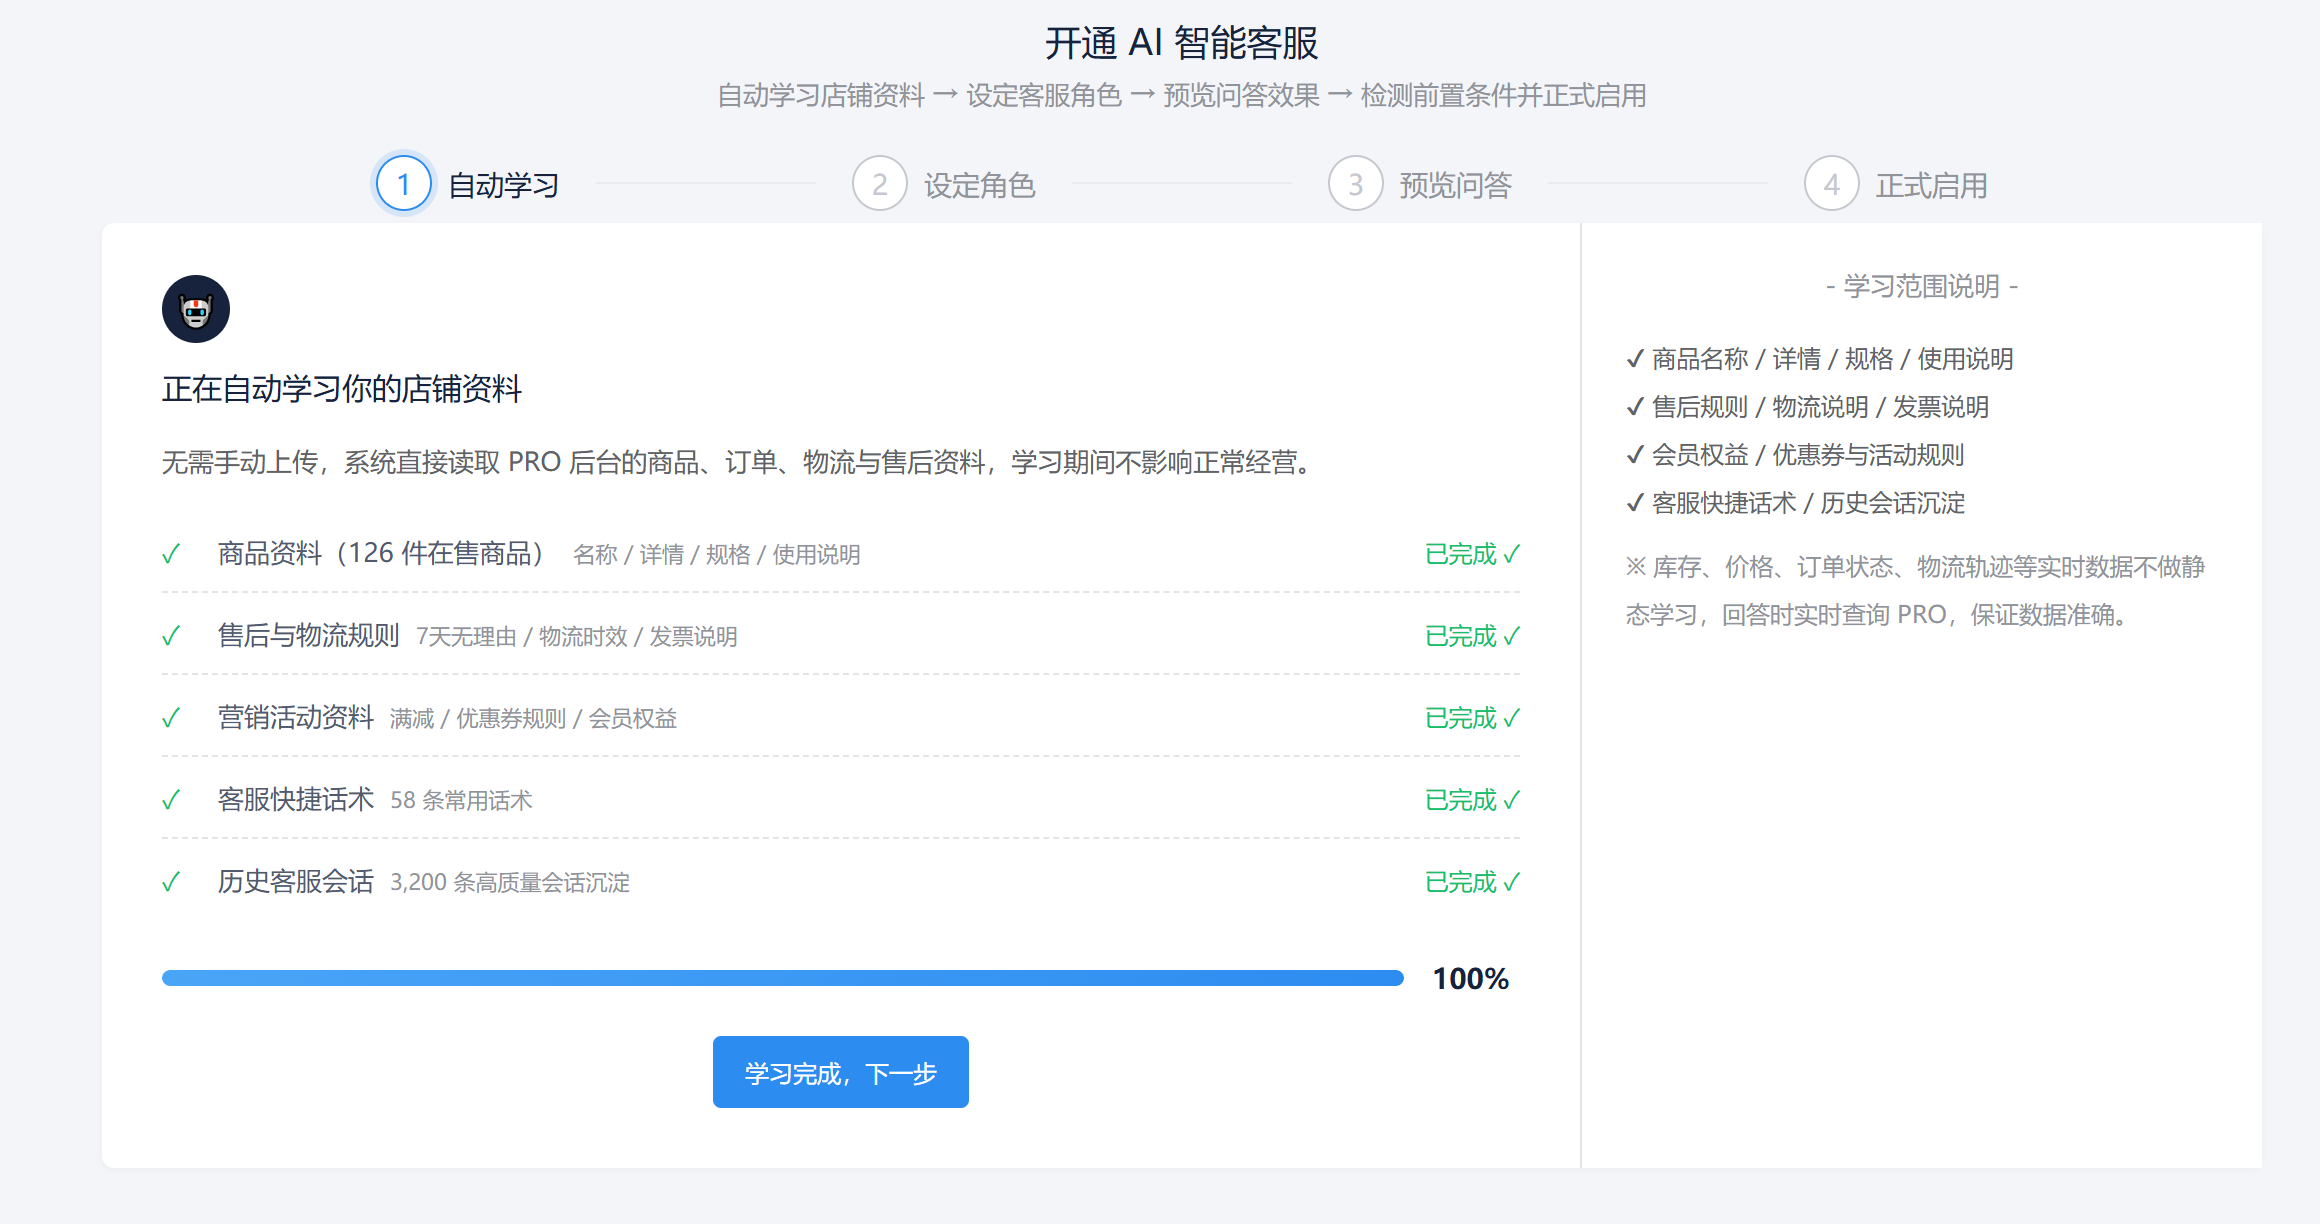Click sidebar item 客服快捷话术 / 历史会话沉淀

1796,503
